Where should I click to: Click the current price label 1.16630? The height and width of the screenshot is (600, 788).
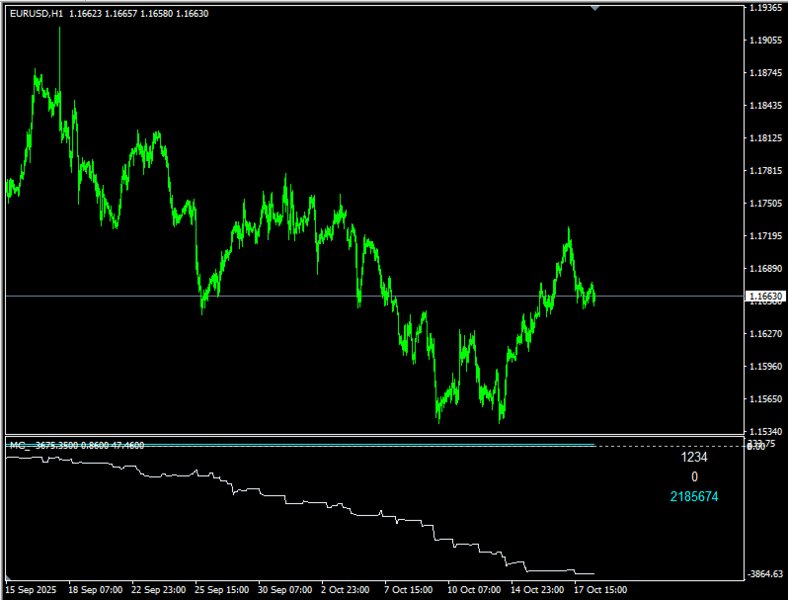(x=765, y=296)
